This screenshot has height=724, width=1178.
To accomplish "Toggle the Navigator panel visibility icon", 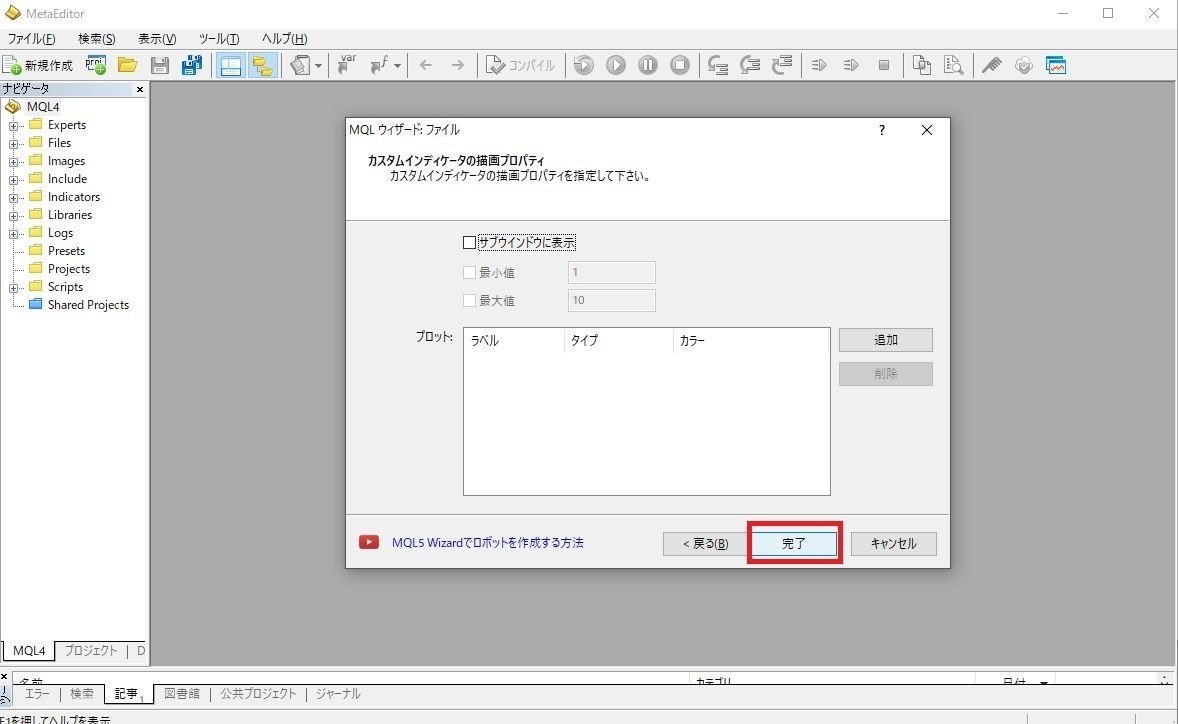I will 231,65.
